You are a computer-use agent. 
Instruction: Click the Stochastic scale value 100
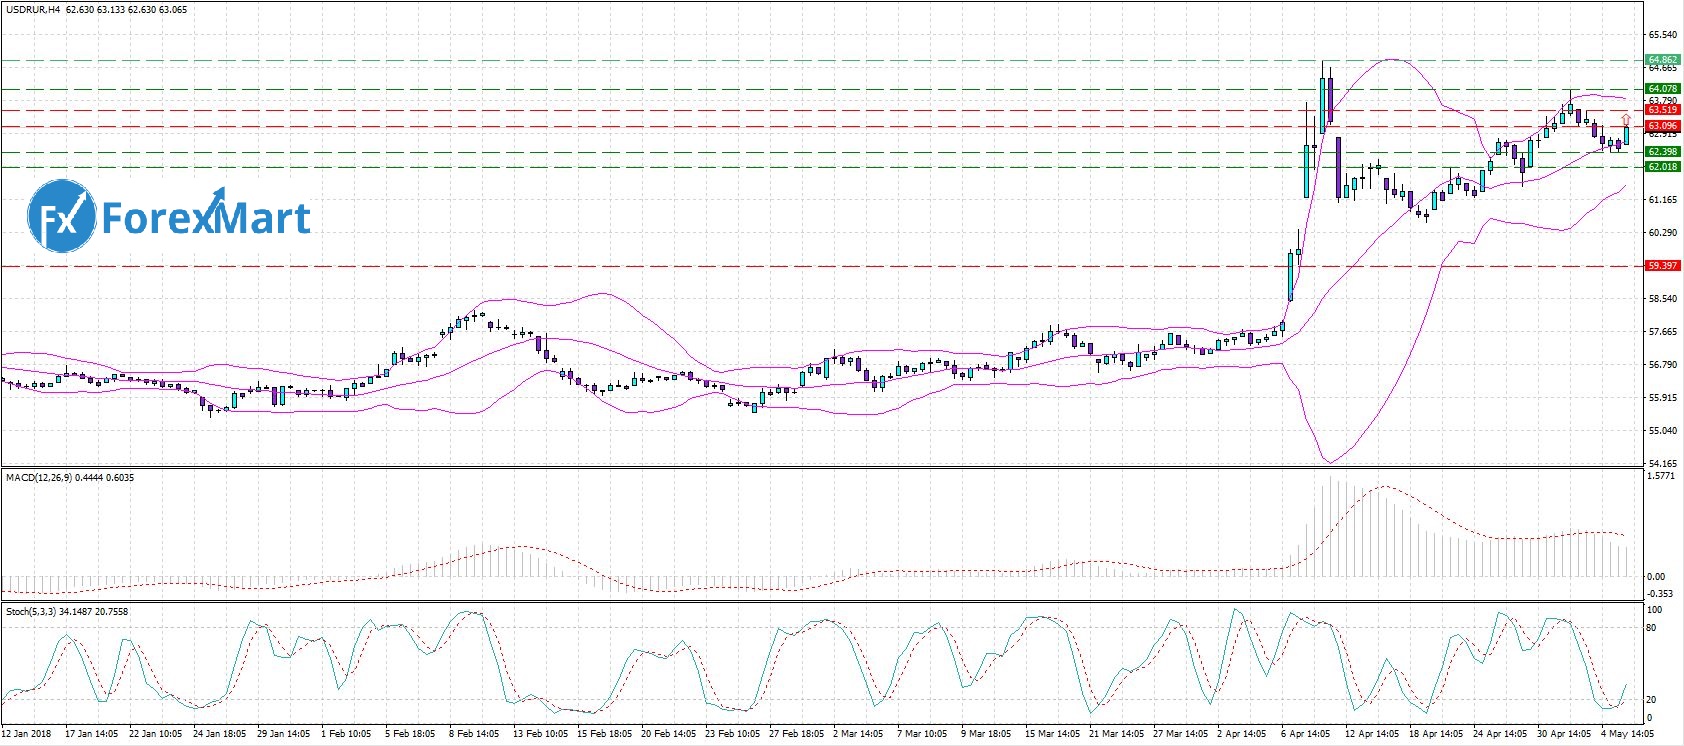coord(1655,610)
